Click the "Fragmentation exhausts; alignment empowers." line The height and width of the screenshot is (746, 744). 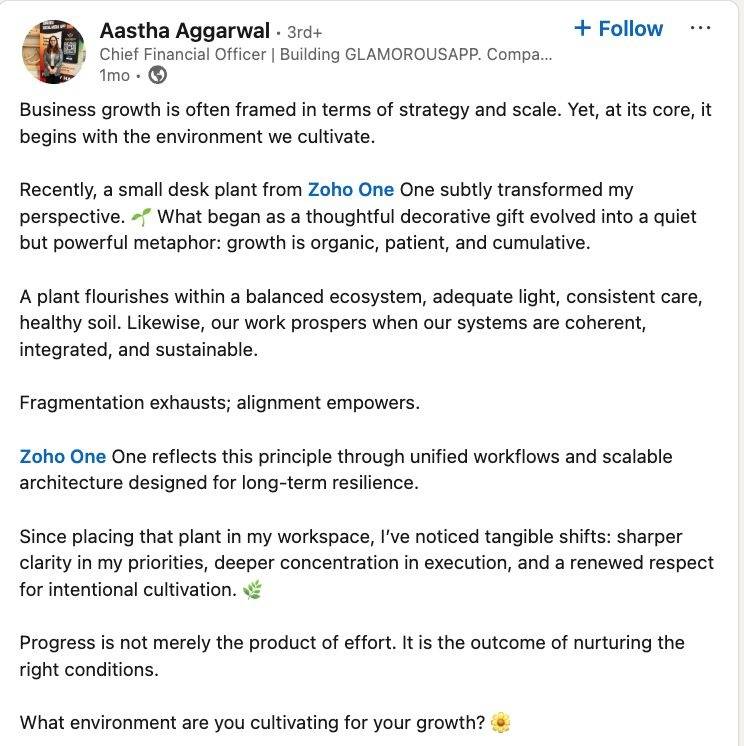(220, 403)
